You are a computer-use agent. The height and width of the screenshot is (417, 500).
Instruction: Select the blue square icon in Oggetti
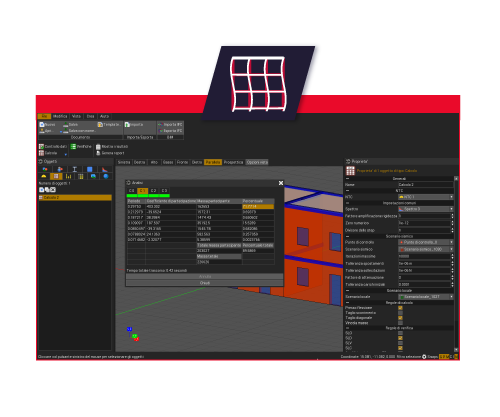click(x=90, y=169)
